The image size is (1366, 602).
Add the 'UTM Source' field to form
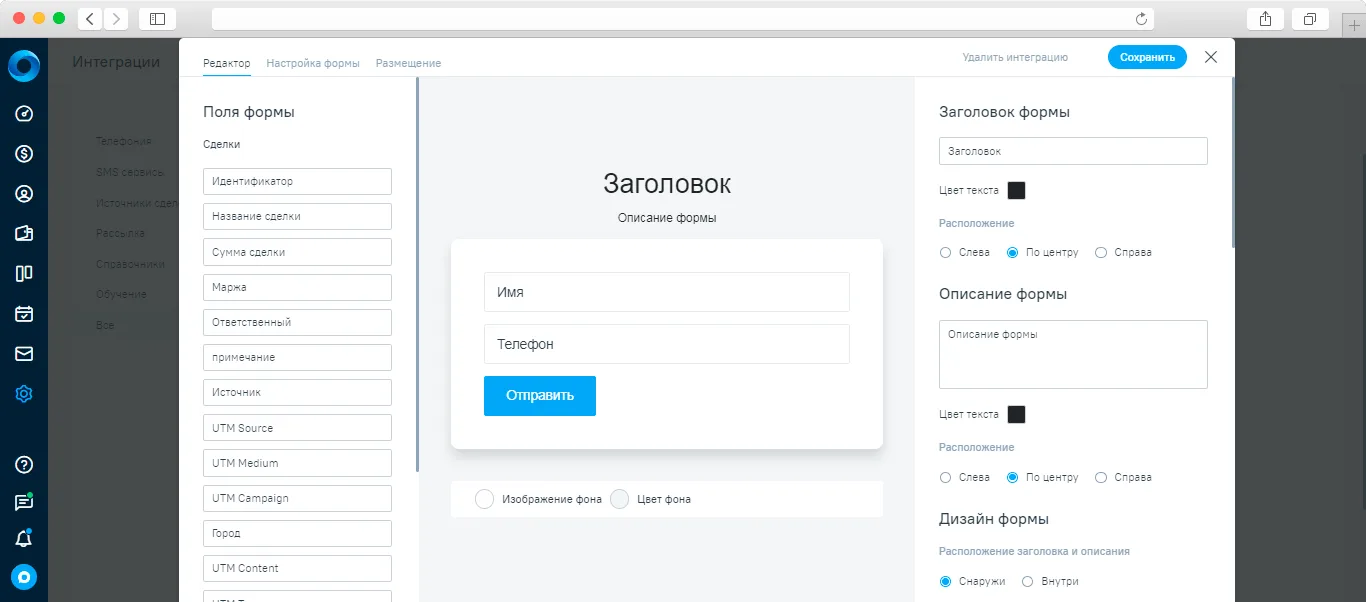pyautogui.click(x=297, y=428)
